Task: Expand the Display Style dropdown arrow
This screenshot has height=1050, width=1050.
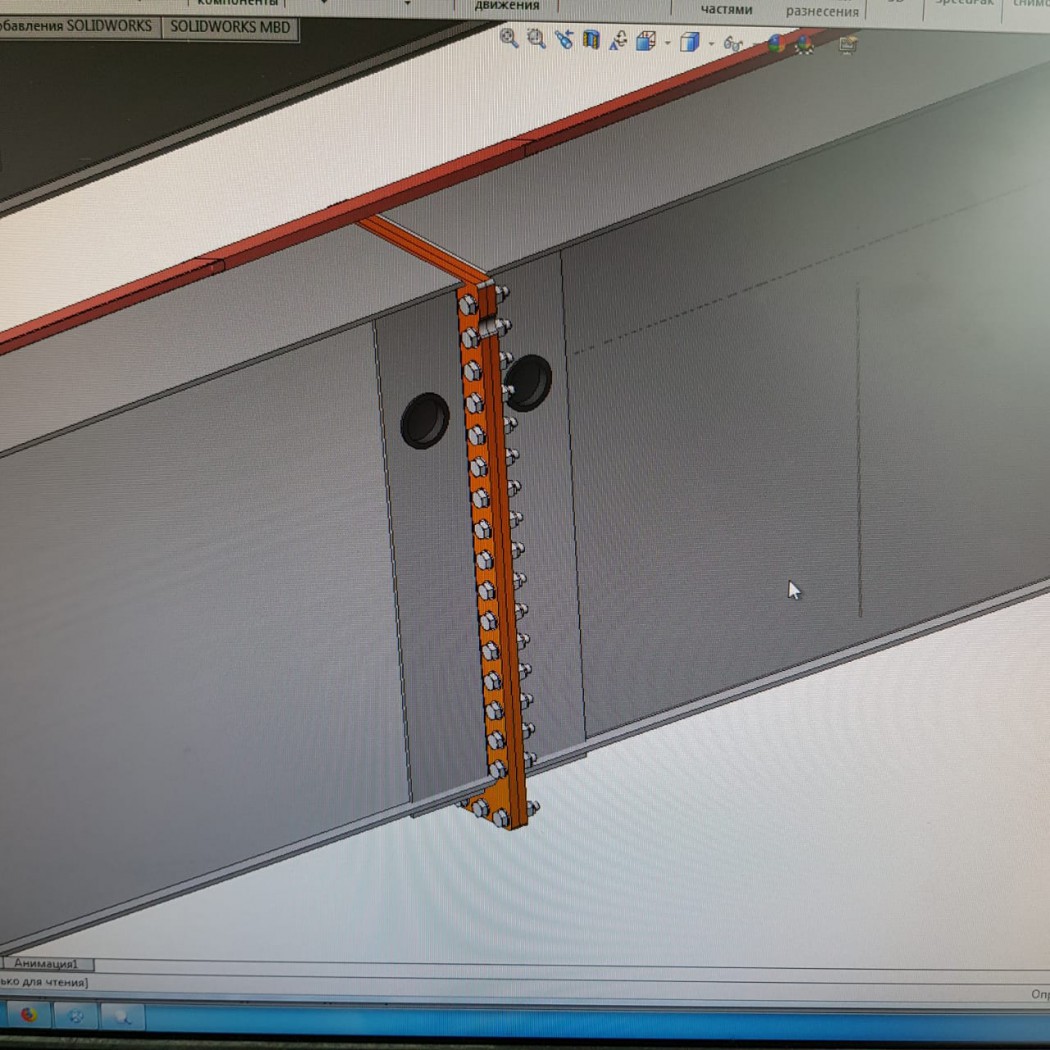Action: [x=711, y=44]
